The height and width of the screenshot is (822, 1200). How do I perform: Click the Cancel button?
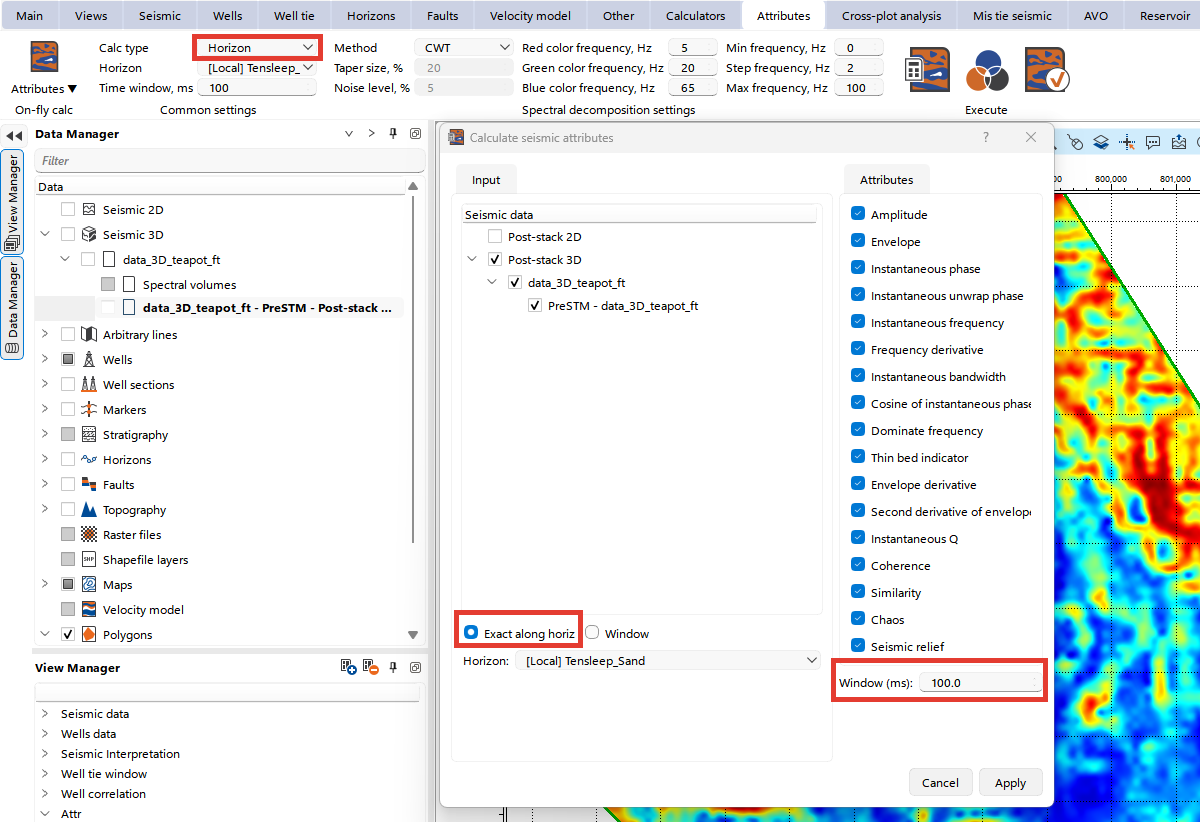click(x=940, y=783)
